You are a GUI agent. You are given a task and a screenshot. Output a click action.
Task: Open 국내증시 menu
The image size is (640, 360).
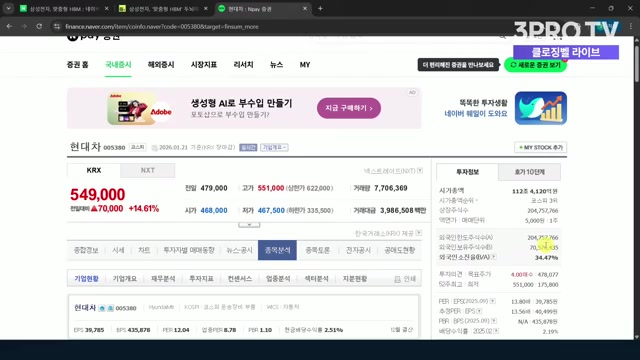pyautogui.click(x=118, y=64)
